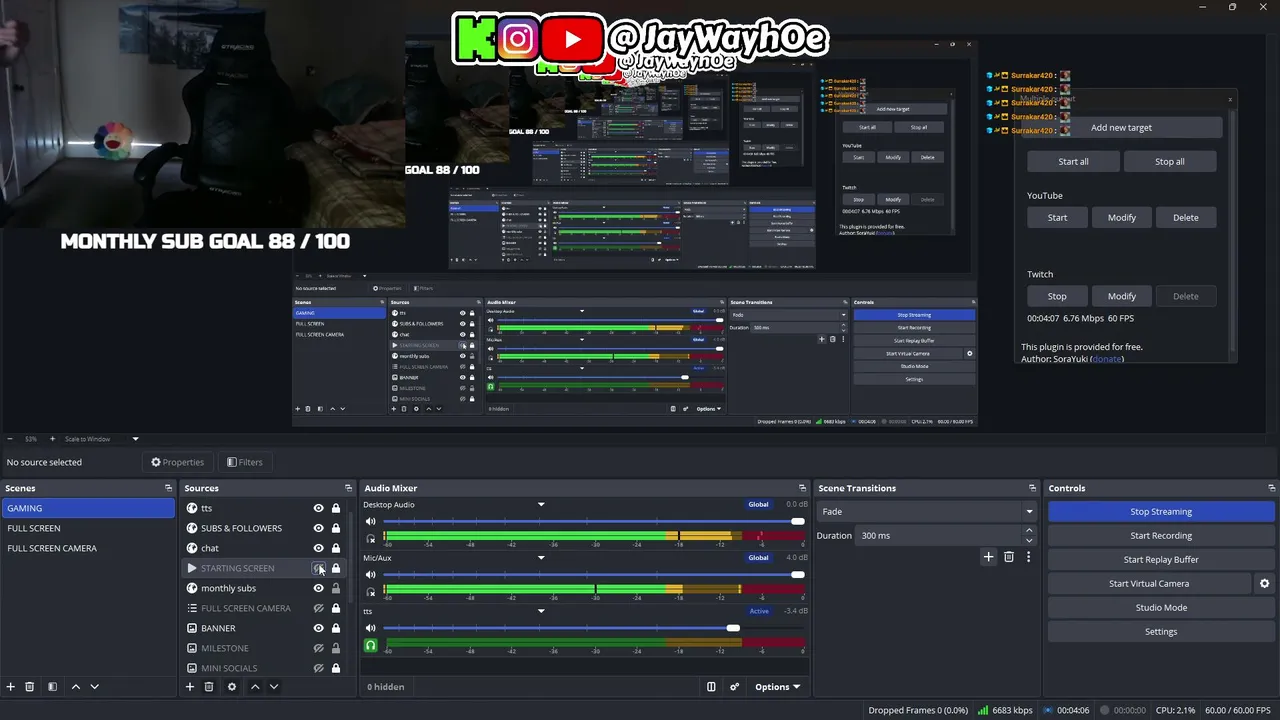
Task: Mute the Mic/Aux speaker icon
Action: coord(371,575)
